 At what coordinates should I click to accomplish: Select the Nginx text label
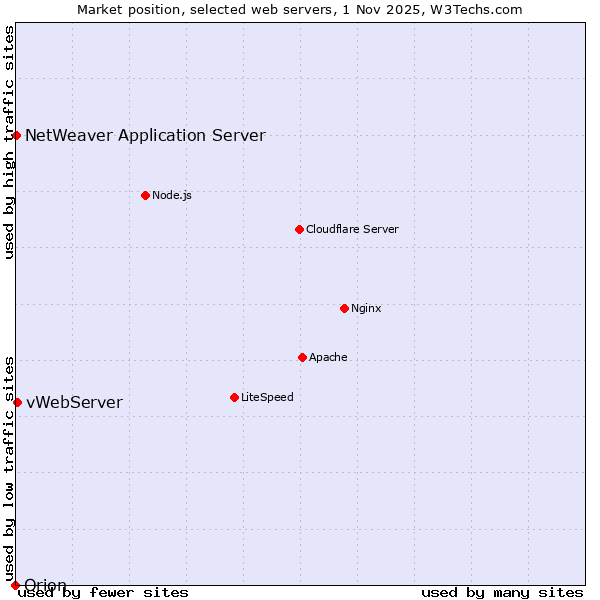366,308
